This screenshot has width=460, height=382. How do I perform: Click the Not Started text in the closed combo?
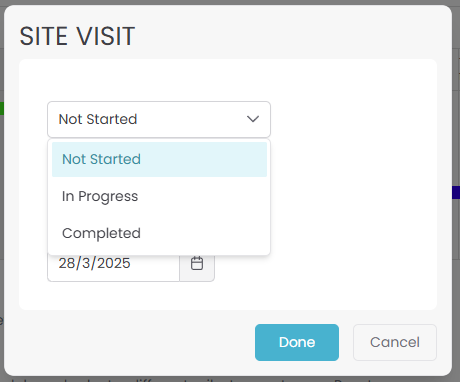(98, 119)
